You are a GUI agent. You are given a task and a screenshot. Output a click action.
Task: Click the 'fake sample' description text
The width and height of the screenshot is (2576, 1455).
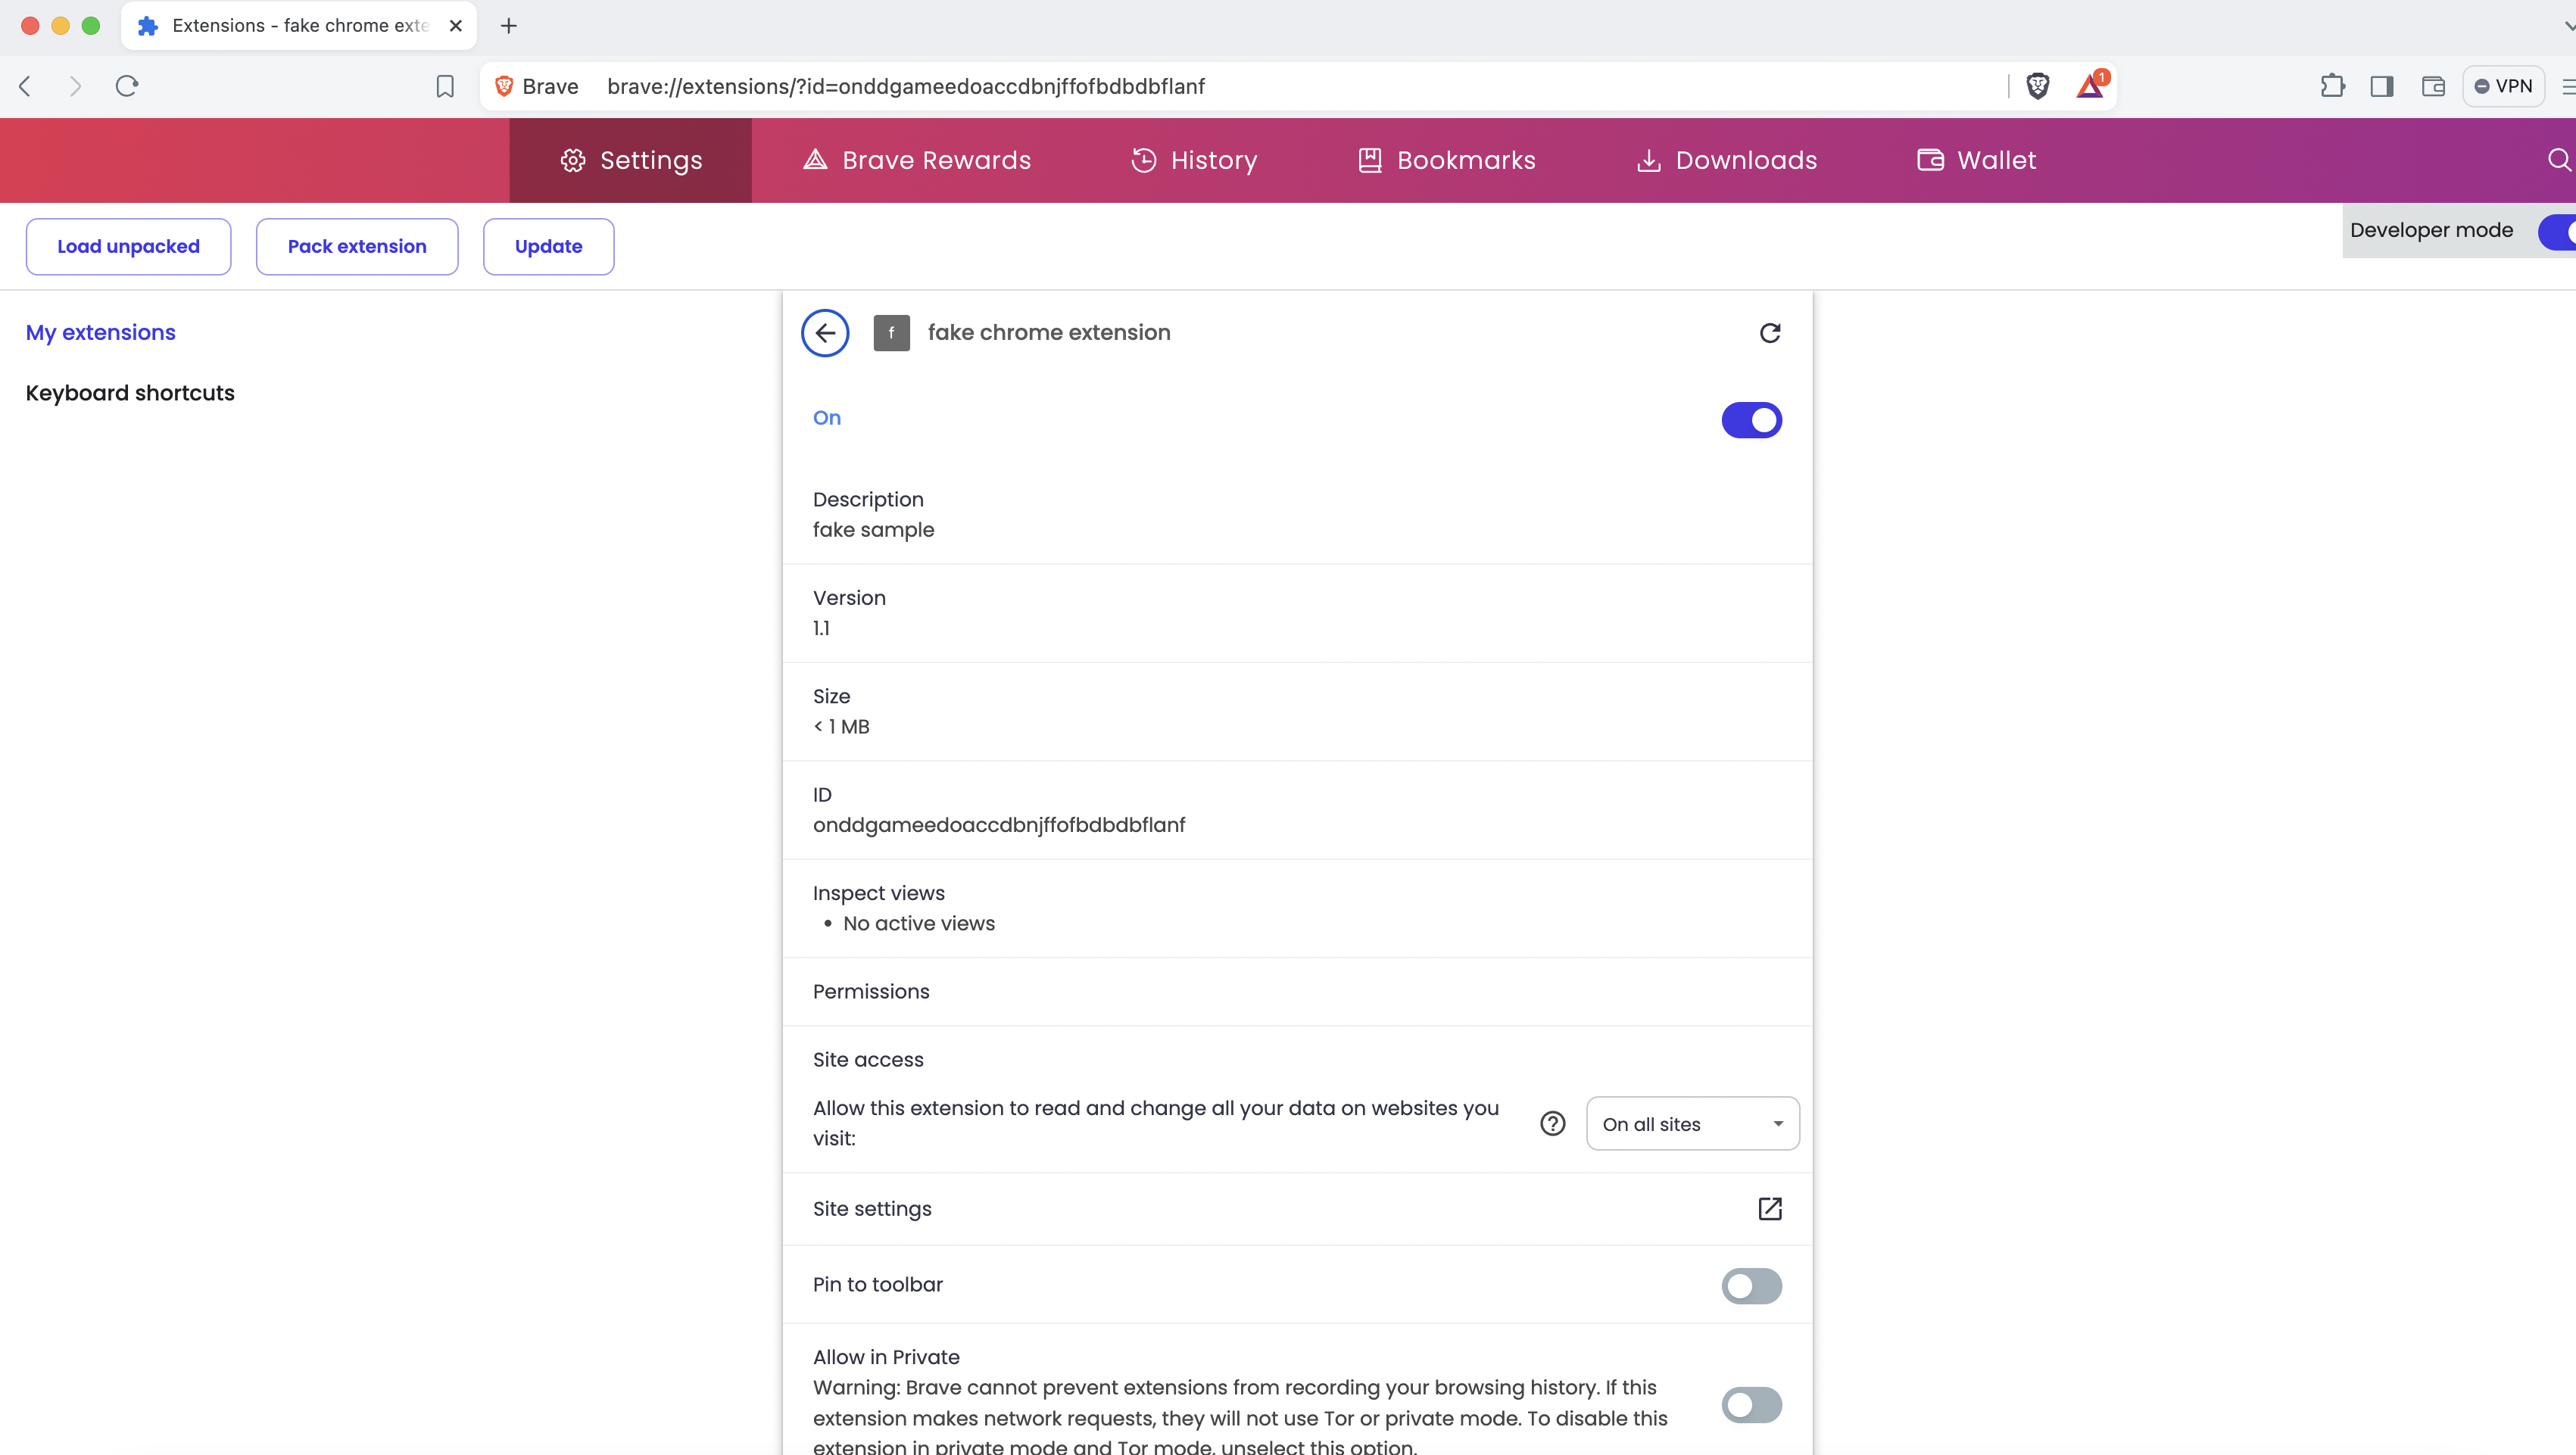tap(873, 530)
